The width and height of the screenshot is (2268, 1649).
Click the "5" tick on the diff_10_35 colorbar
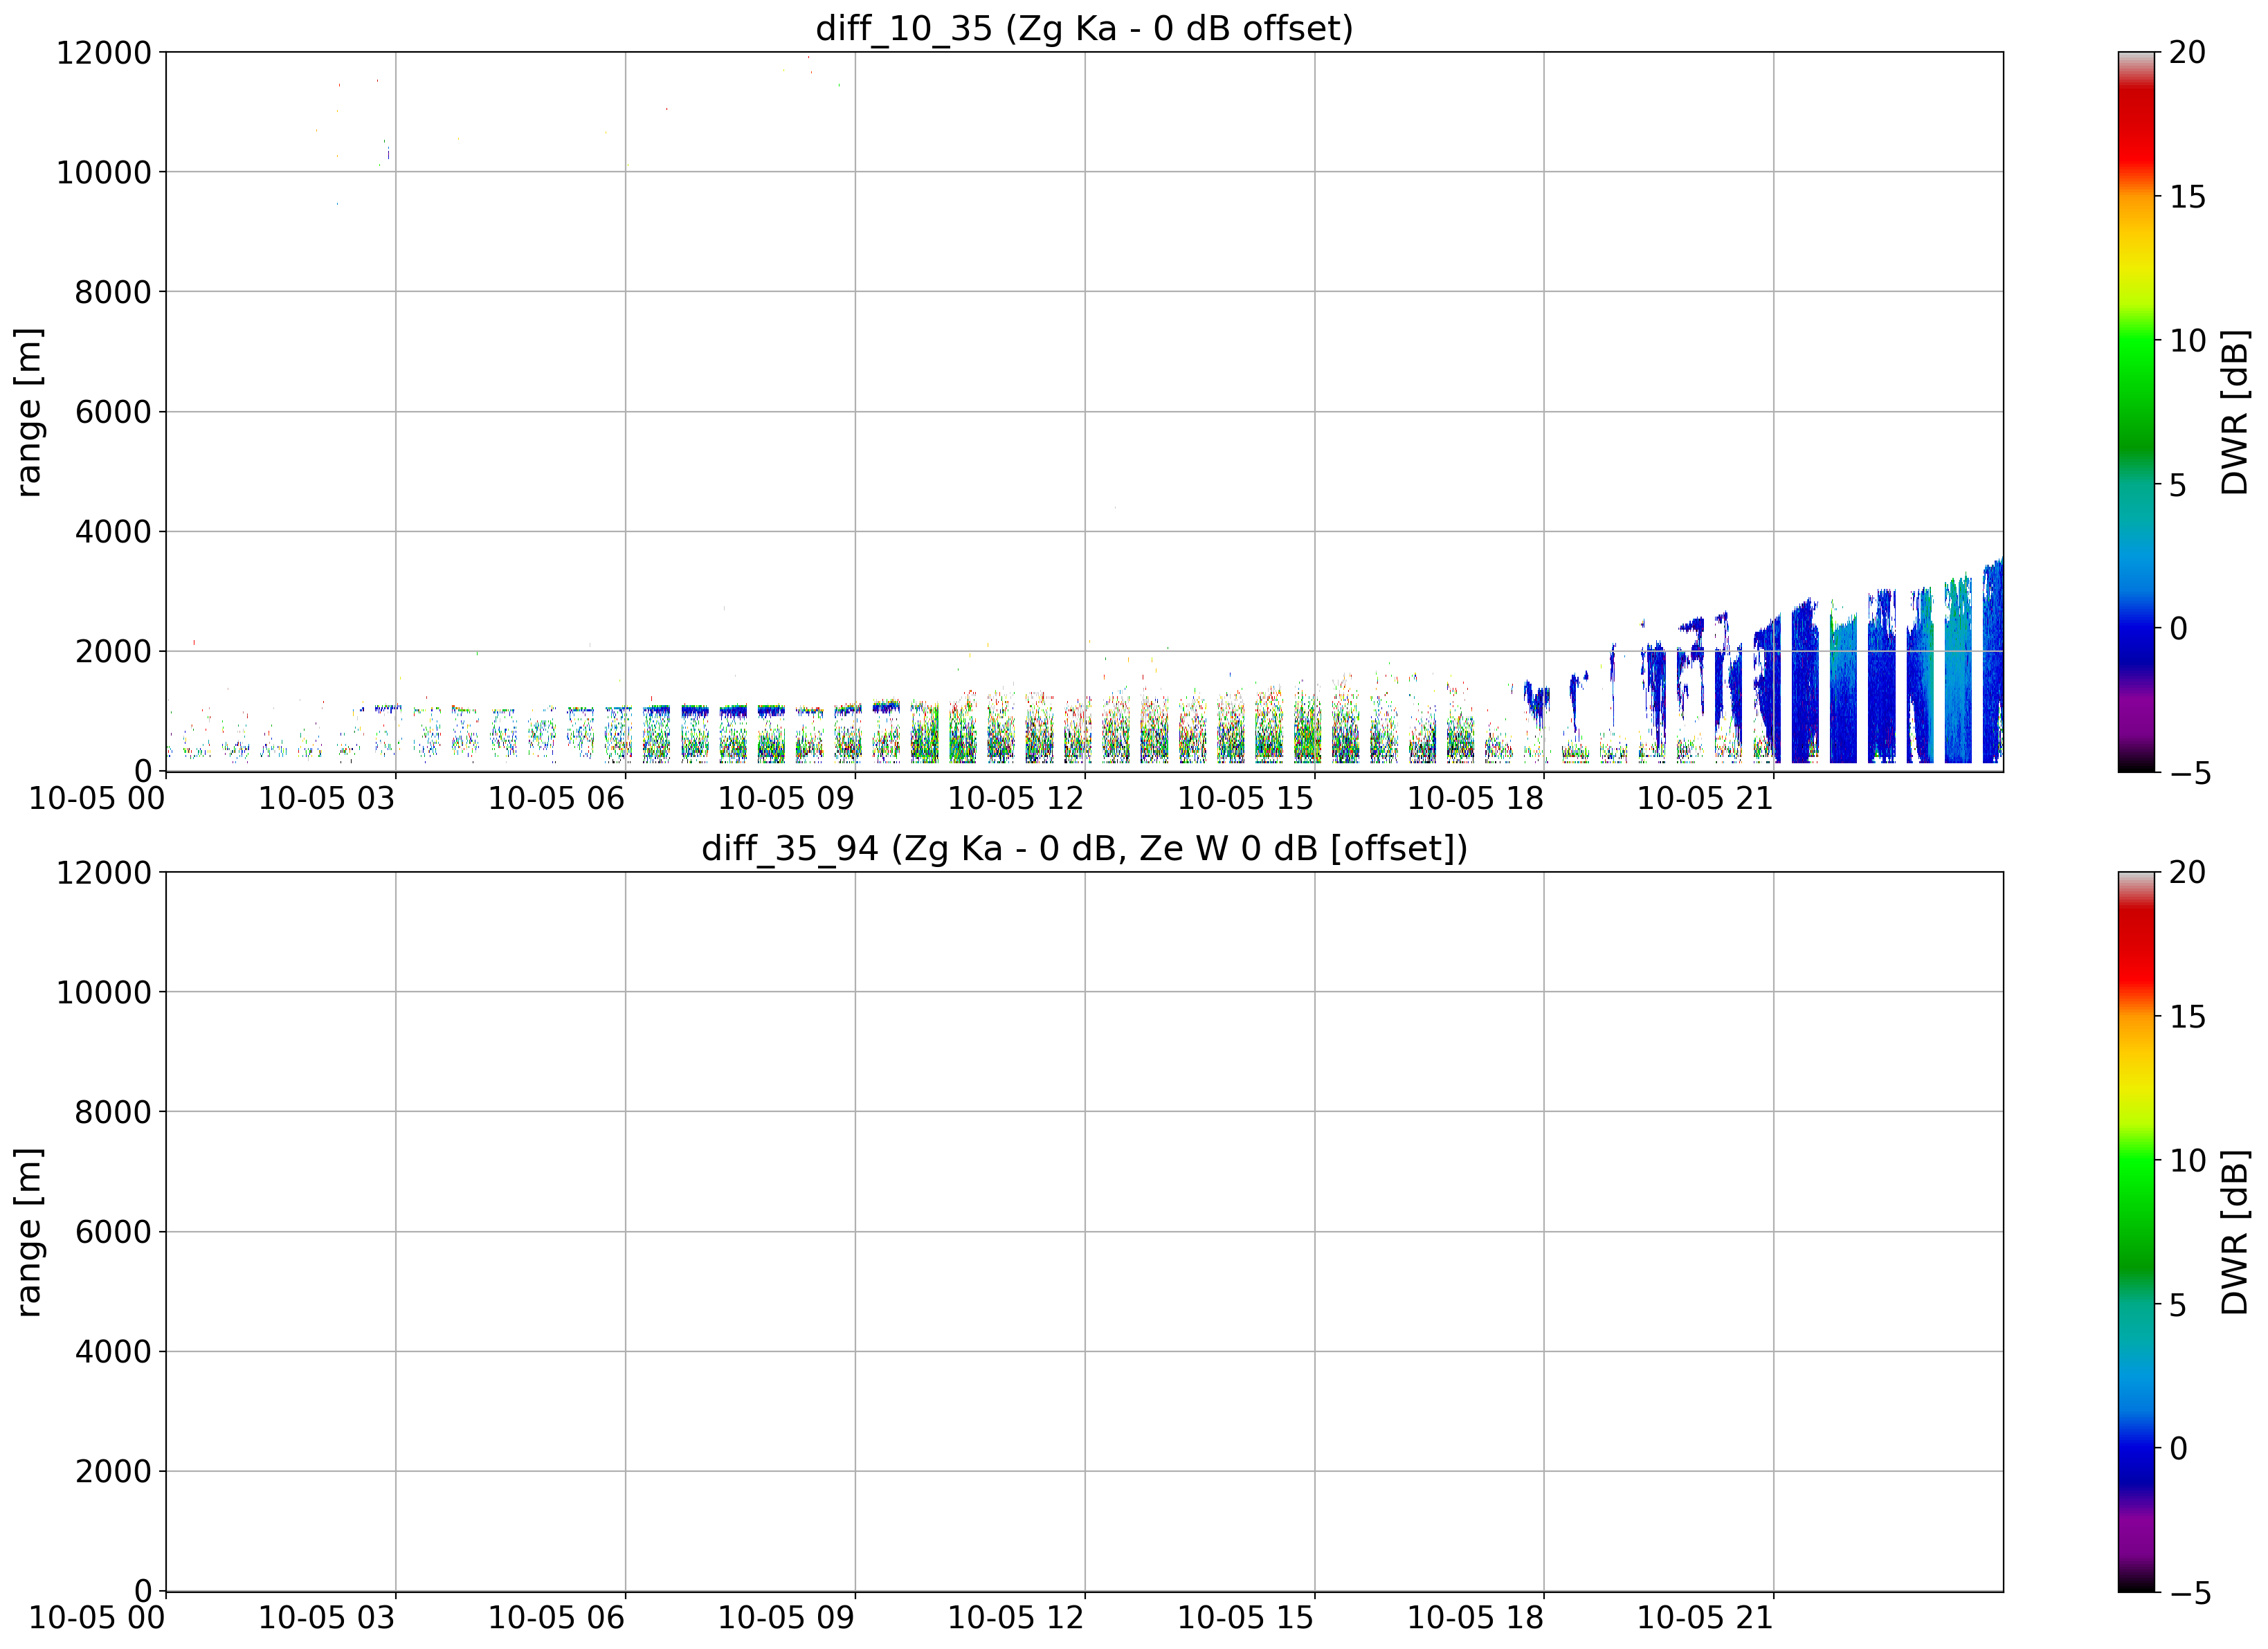pos(2178,484)
